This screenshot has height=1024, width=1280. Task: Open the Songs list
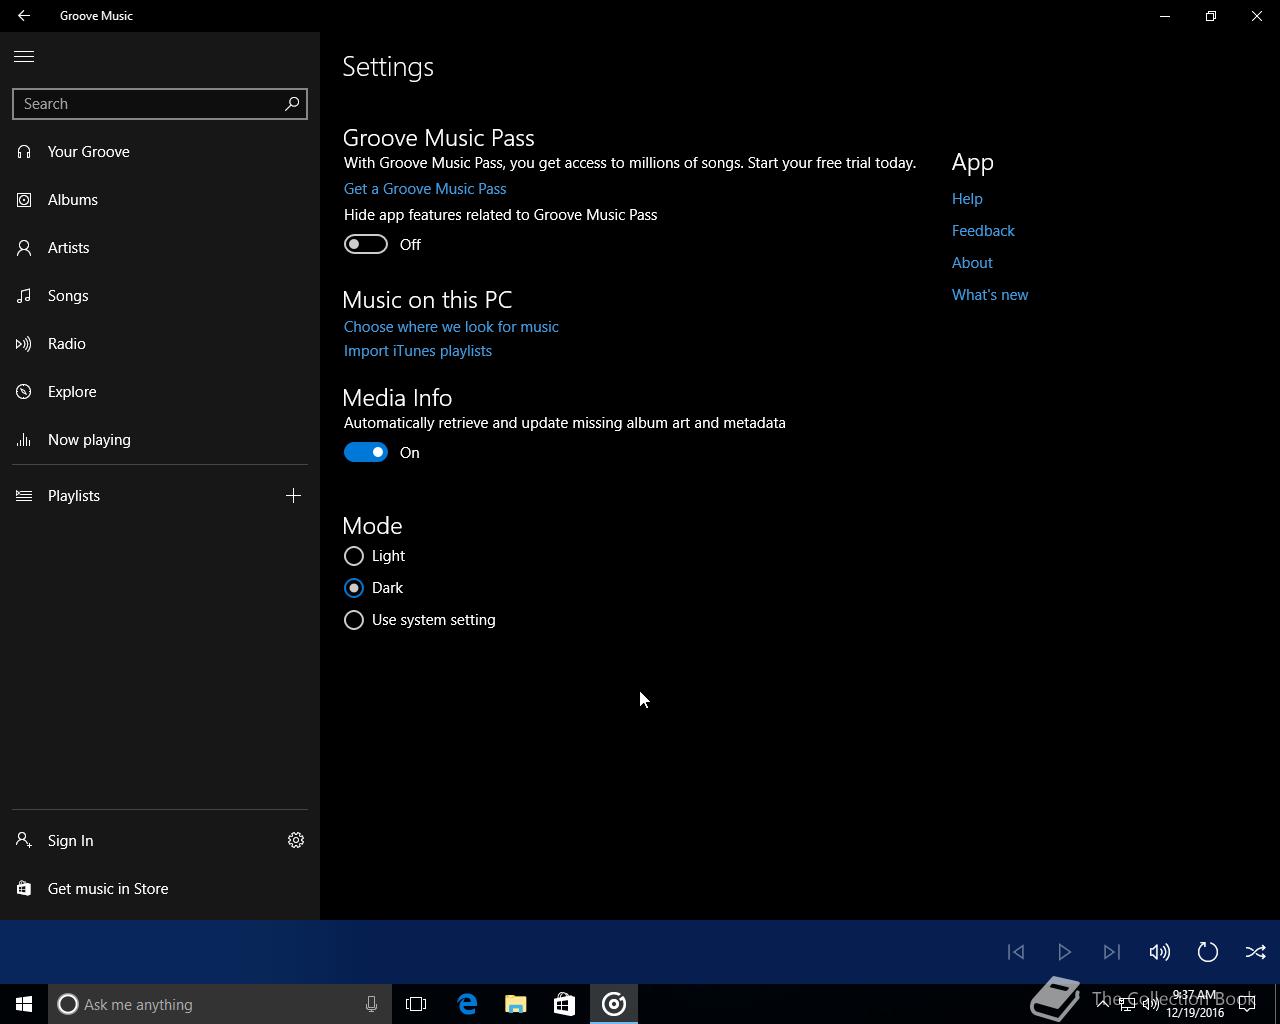(160, 296)
